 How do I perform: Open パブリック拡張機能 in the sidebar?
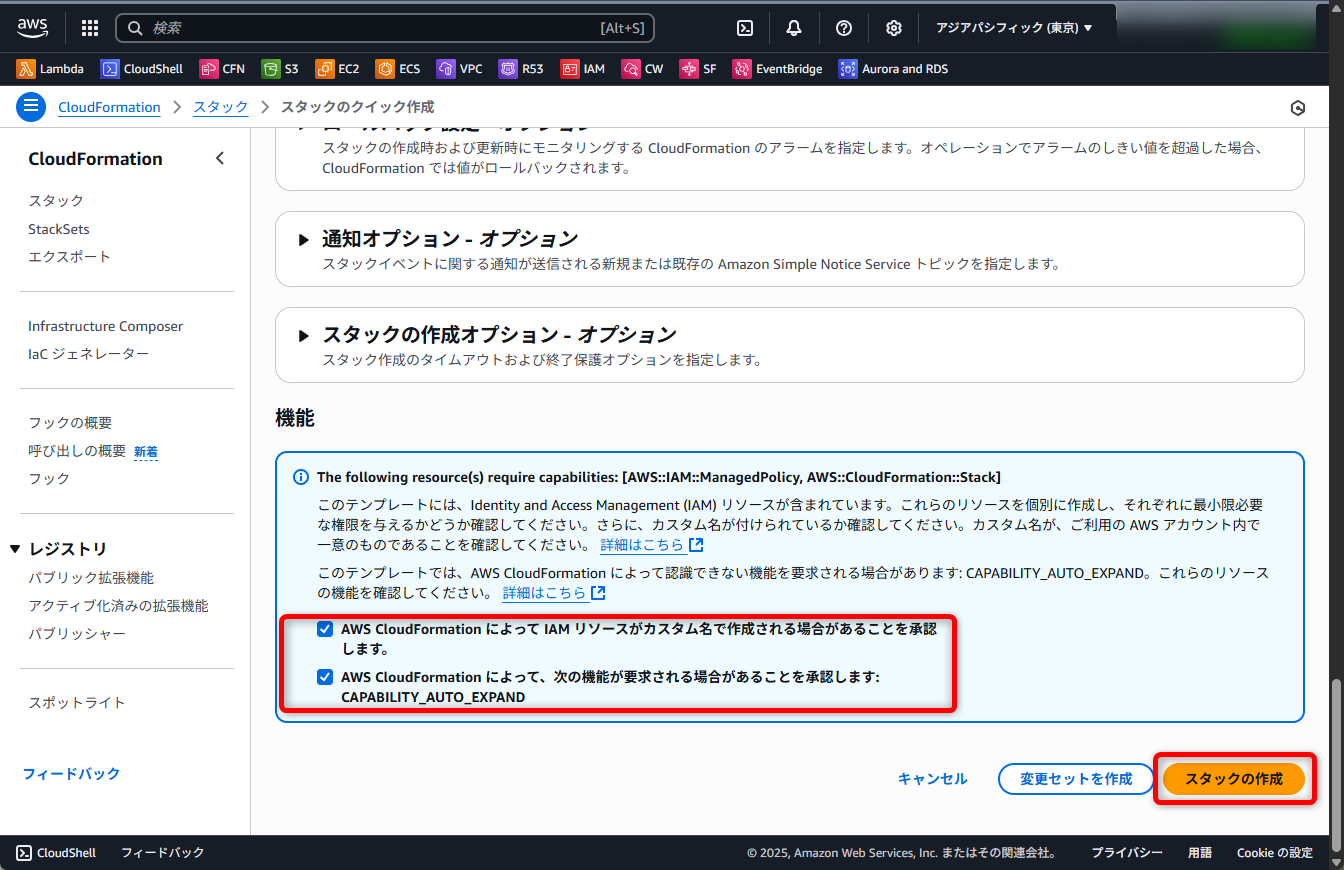tap(91, 578)
